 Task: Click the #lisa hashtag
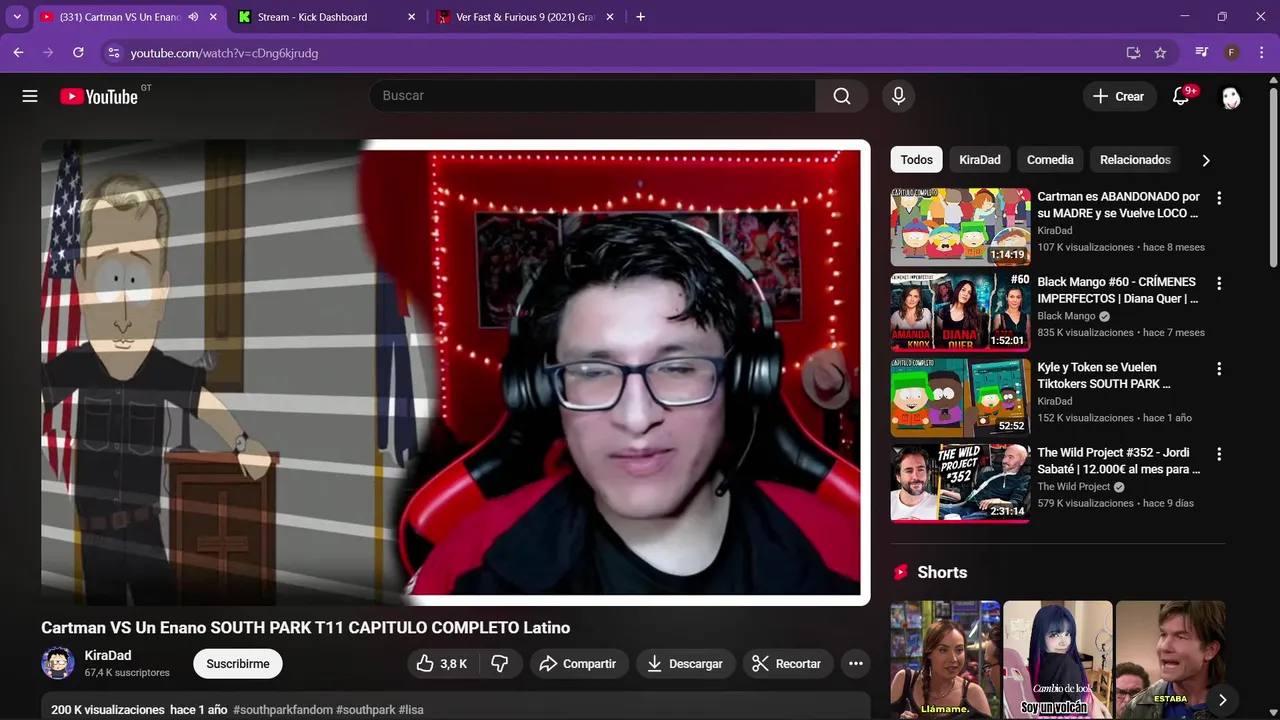(411, 710)
